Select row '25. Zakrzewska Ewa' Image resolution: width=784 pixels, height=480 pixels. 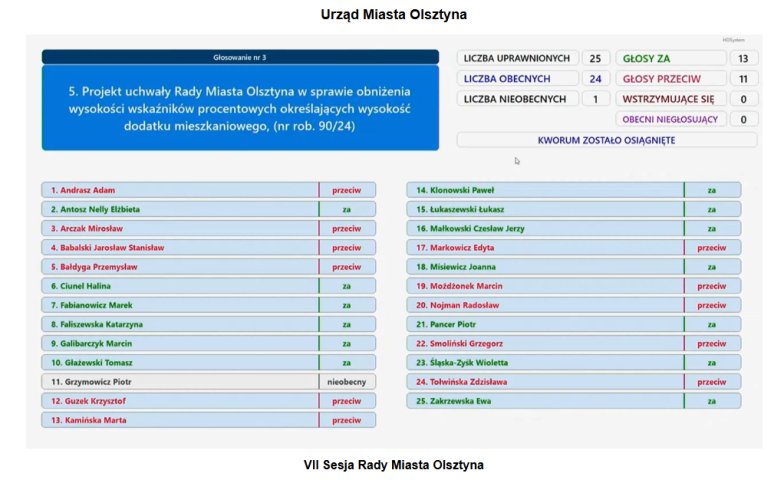tap(574, 401)
